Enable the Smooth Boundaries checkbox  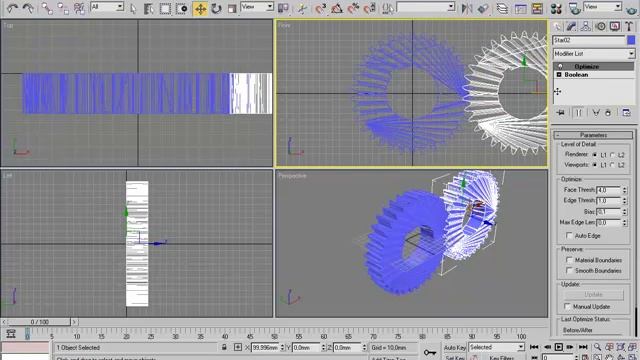coord(569,271)
